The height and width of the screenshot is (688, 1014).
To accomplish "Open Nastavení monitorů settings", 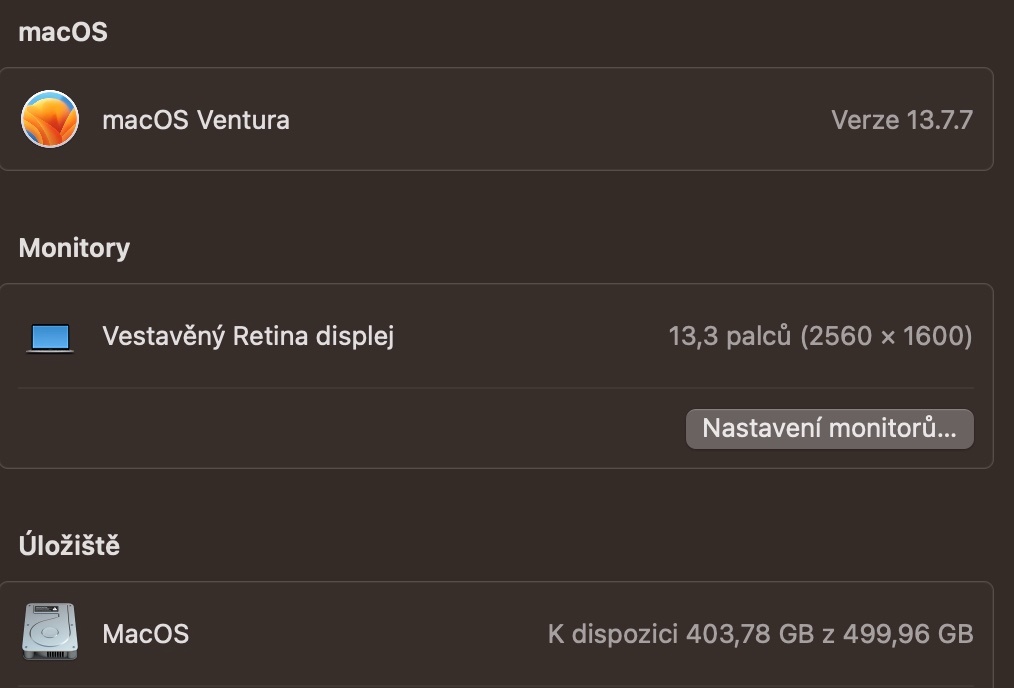I will [x=829, y=428].
